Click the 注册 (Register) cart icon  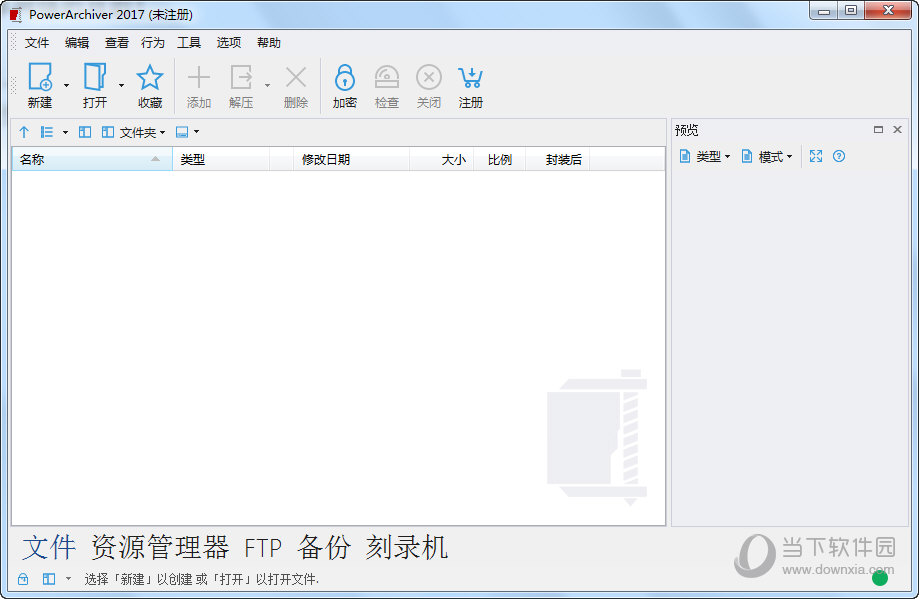(x=470, y=77)
